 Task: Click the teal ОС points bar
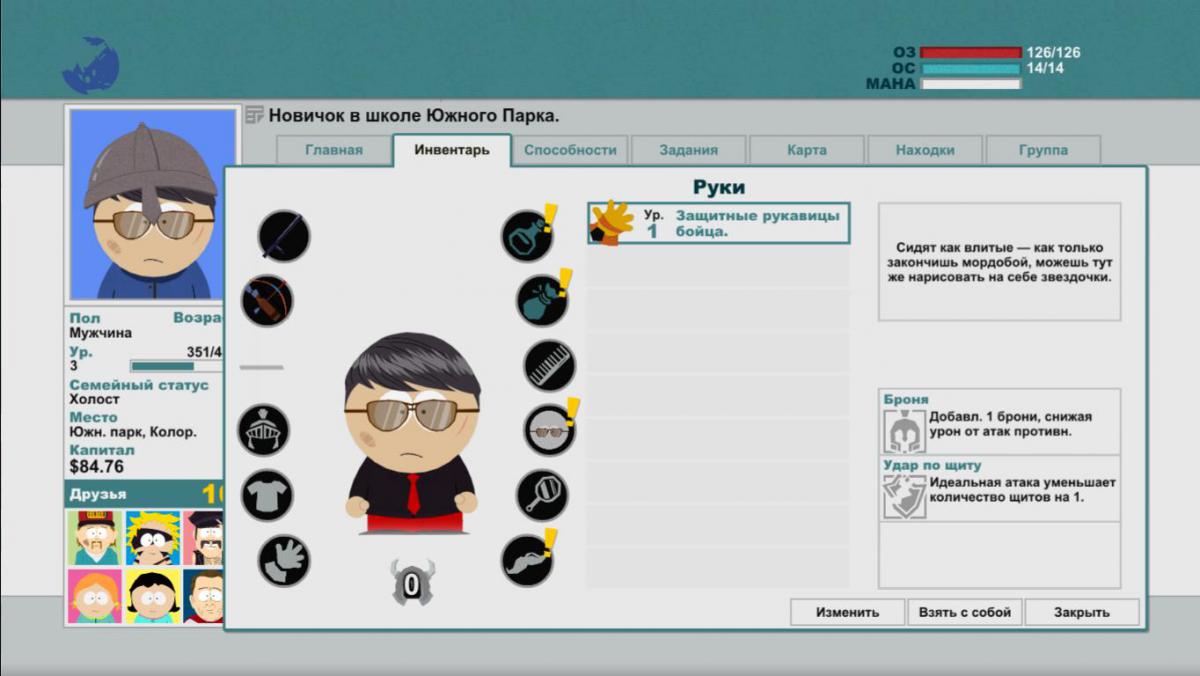coord(971,69)
